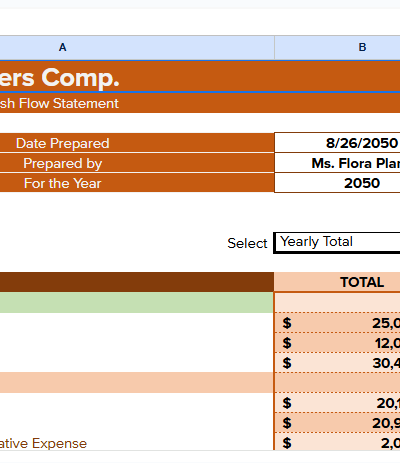Click the amount cell starting with 12,0
Screen dimensions: 400x463
point(337,343)
